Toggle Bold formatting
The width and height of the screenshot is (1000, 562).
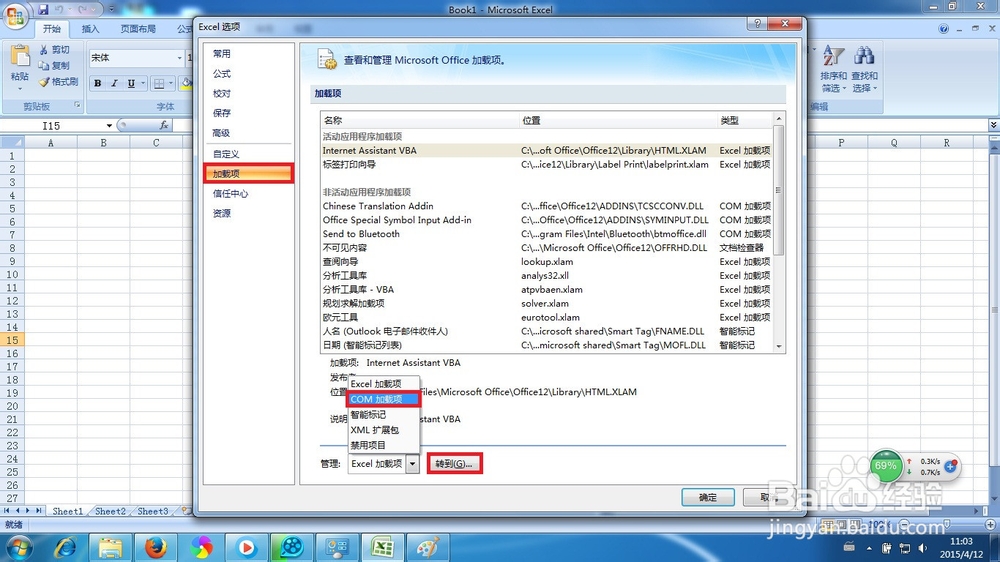click(x=98, y=83)
